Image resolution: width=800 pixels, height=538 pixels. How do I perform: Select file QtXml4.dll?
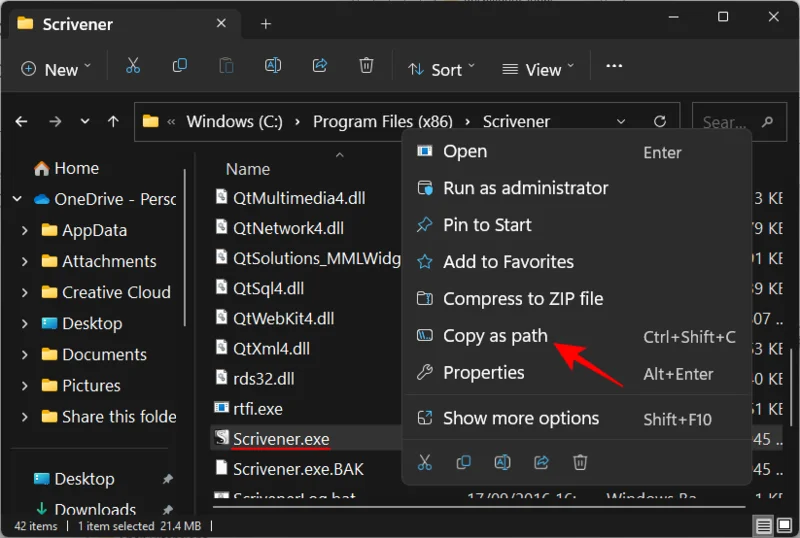pos(271,349)
